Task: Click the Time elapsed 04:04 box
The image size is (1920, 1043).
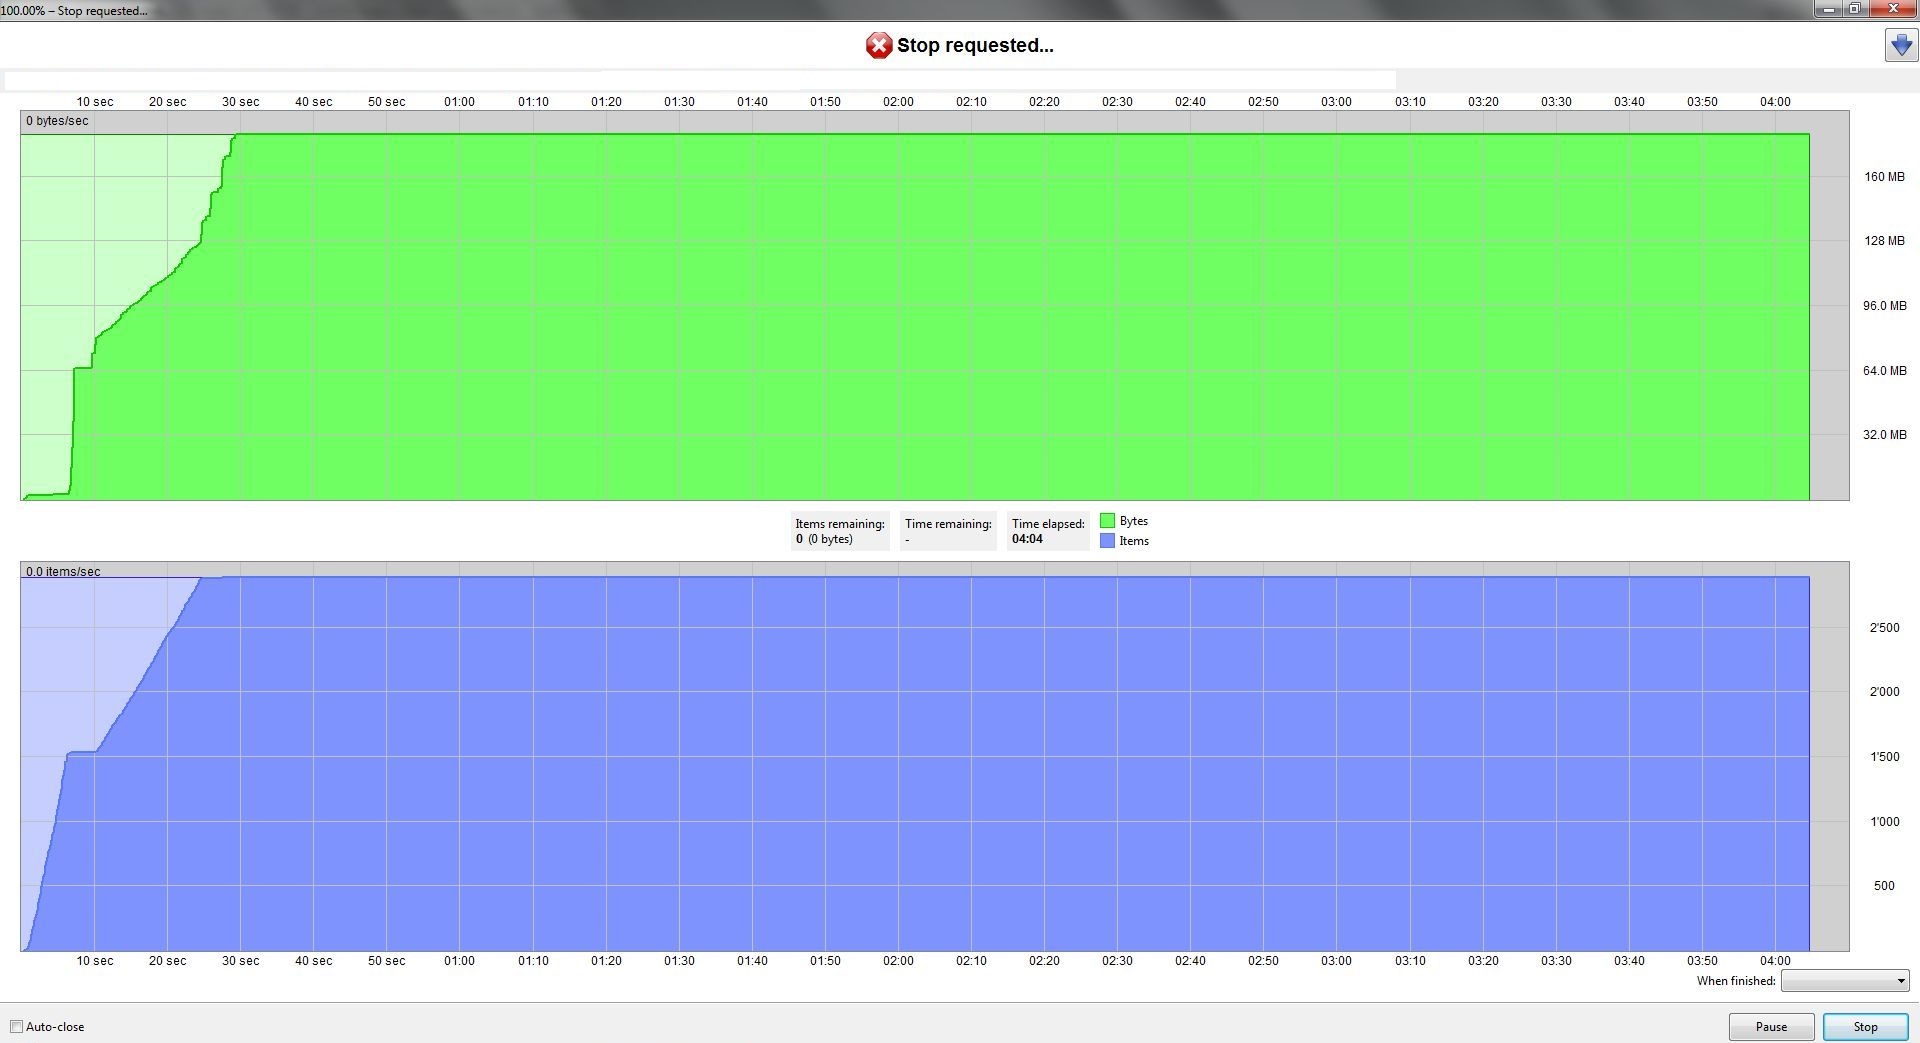Action: [x=1048, y=531]
